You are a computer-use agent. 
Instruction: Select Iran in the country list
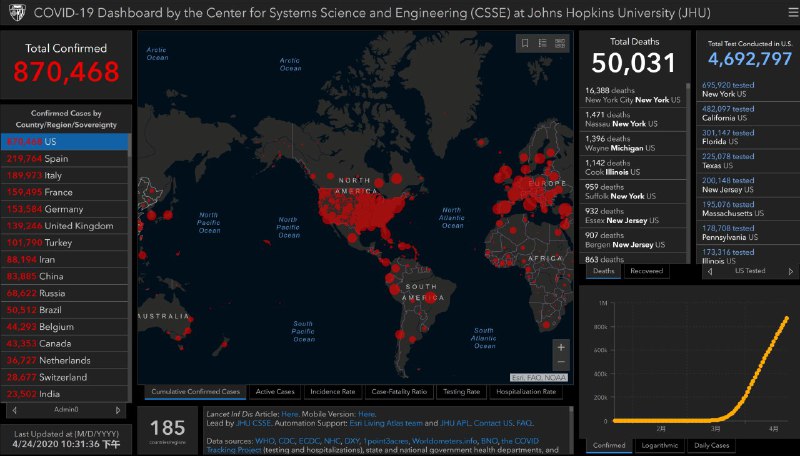tap(64, 260)
